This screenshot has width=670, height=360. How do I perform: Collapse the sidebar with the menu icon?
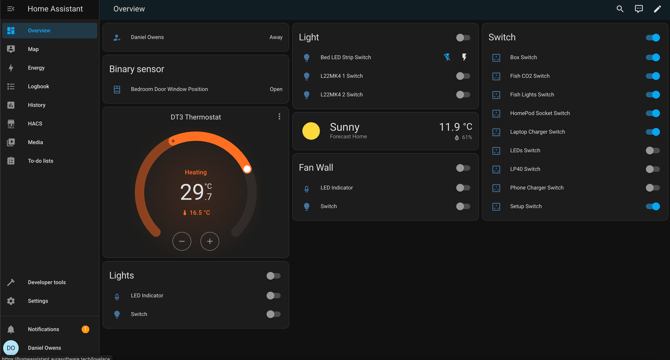tap(11, 9)
